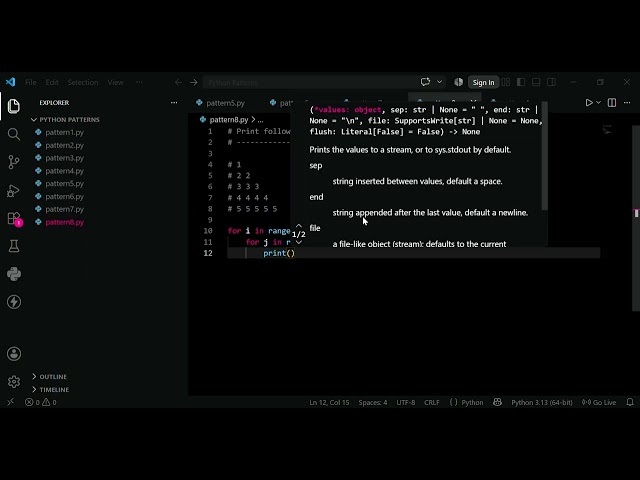Viewport: 640px width, 480px height.
Task: Open the Testing flask view
Action: click(x=13, y=246)
